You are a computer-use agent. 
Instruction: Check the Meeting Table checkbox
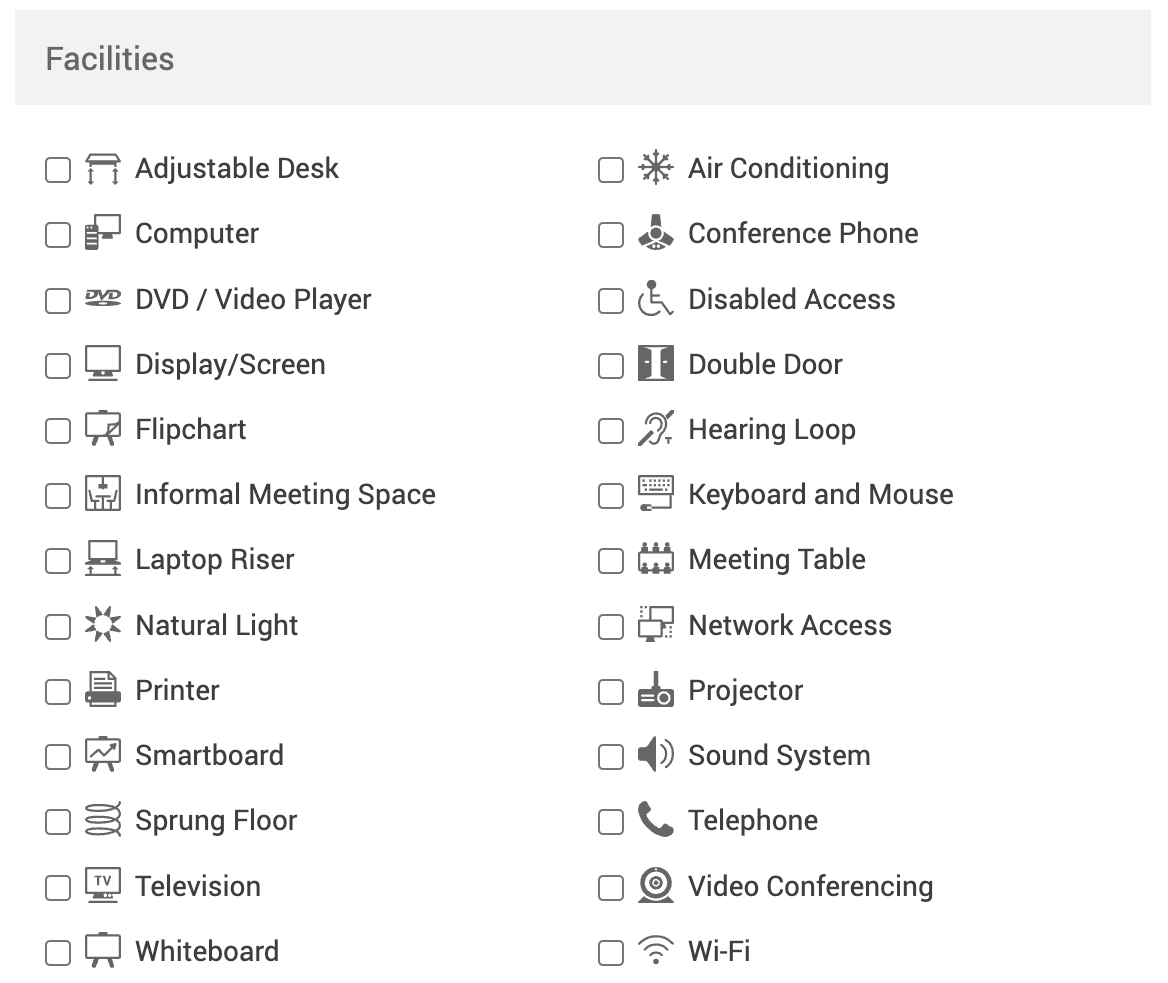(610, 561)
